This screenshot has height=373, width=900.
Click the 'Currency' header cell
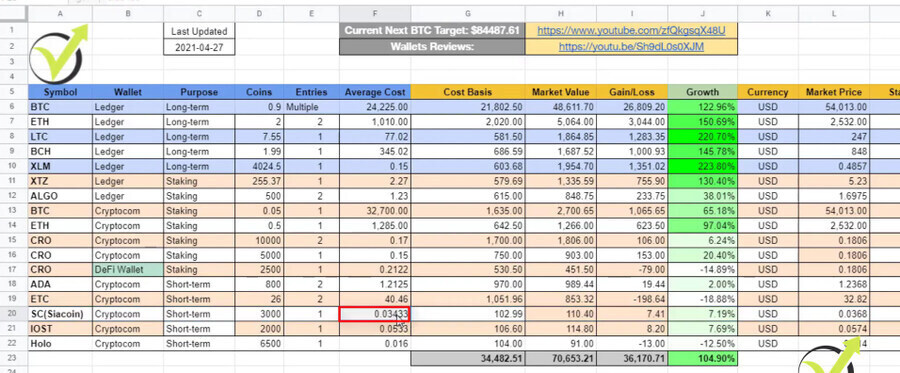[x=768, y=92]
